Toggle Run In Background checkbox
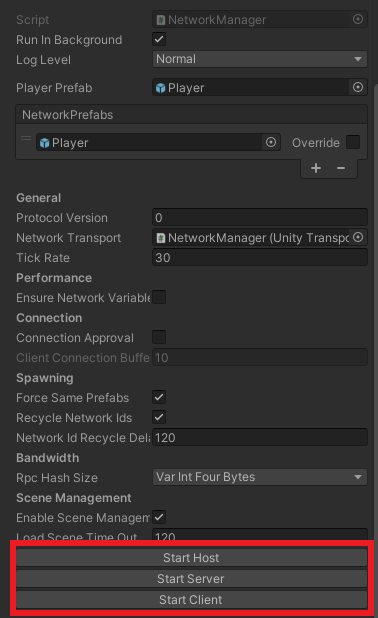The image size is (378, 618). [159, 39]
